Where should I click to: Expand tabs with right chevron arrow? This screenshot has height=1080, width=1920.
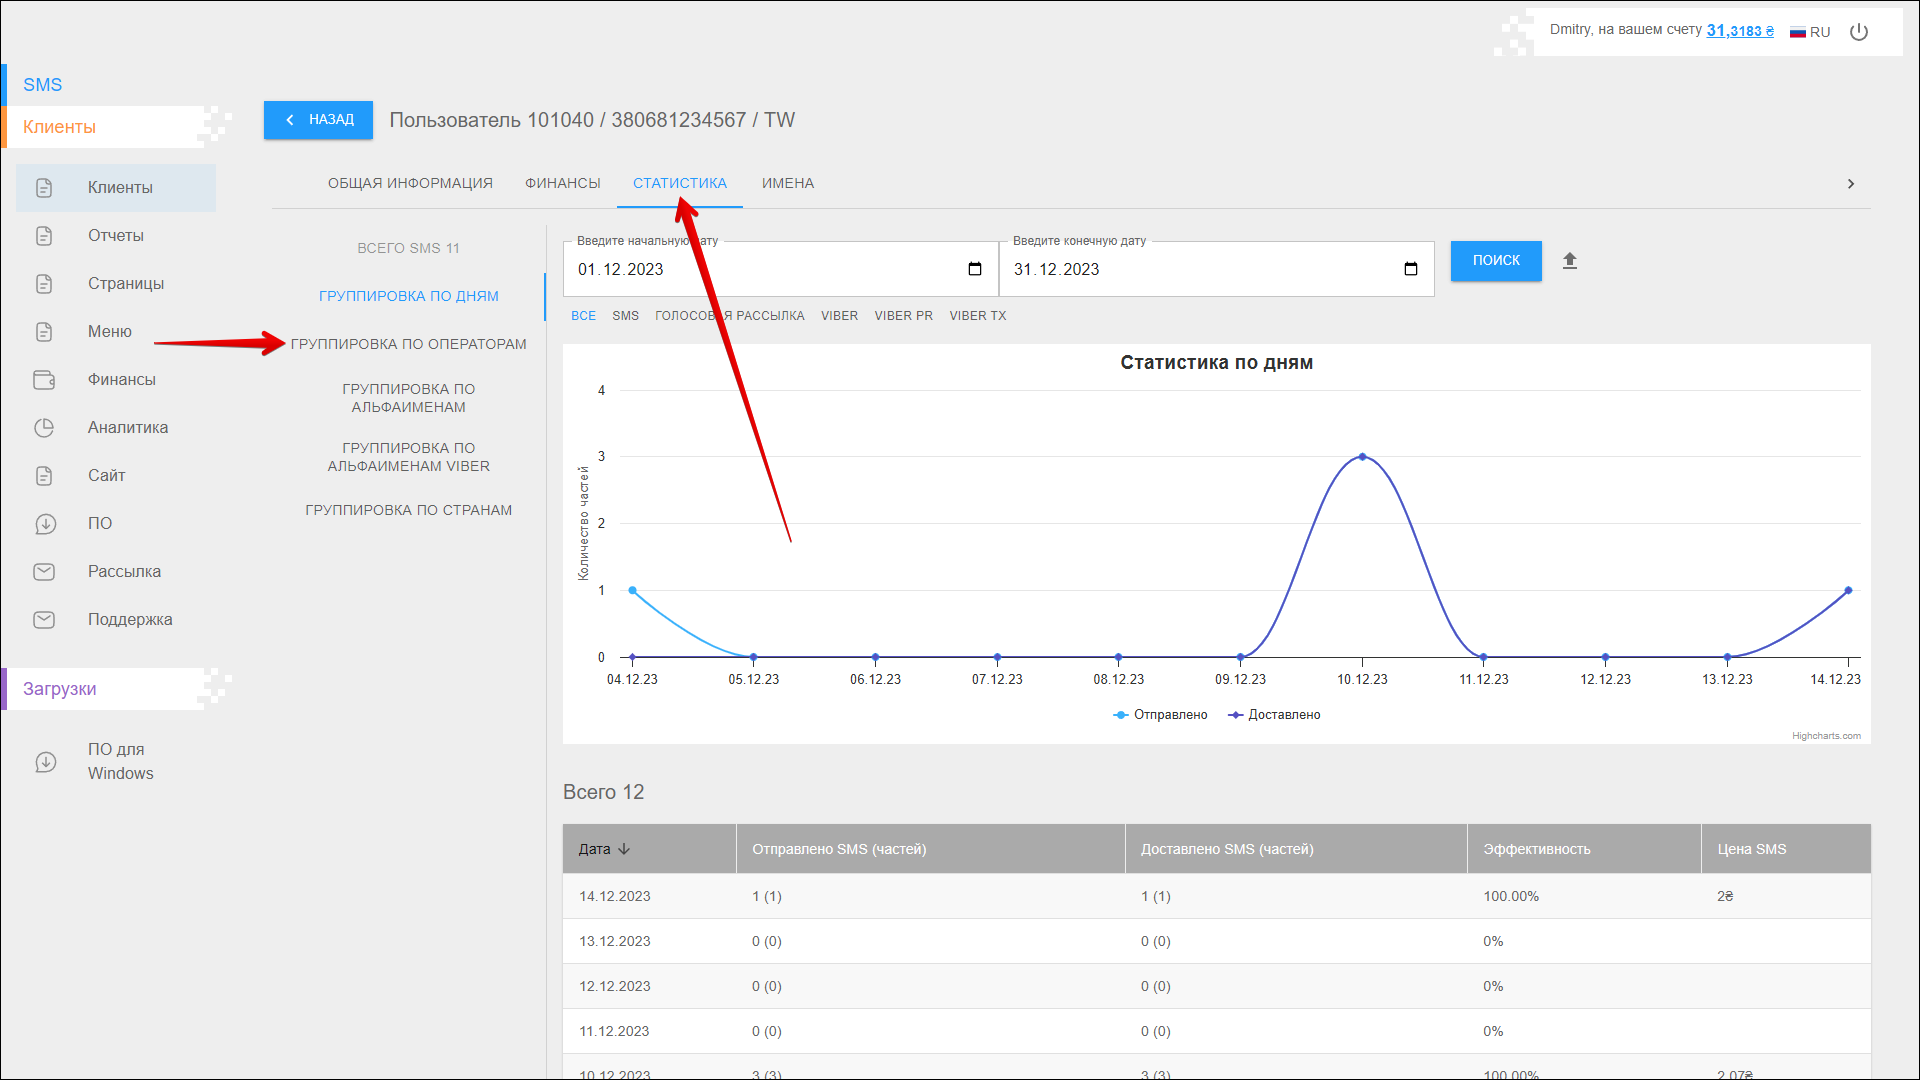click(1851, 184)
